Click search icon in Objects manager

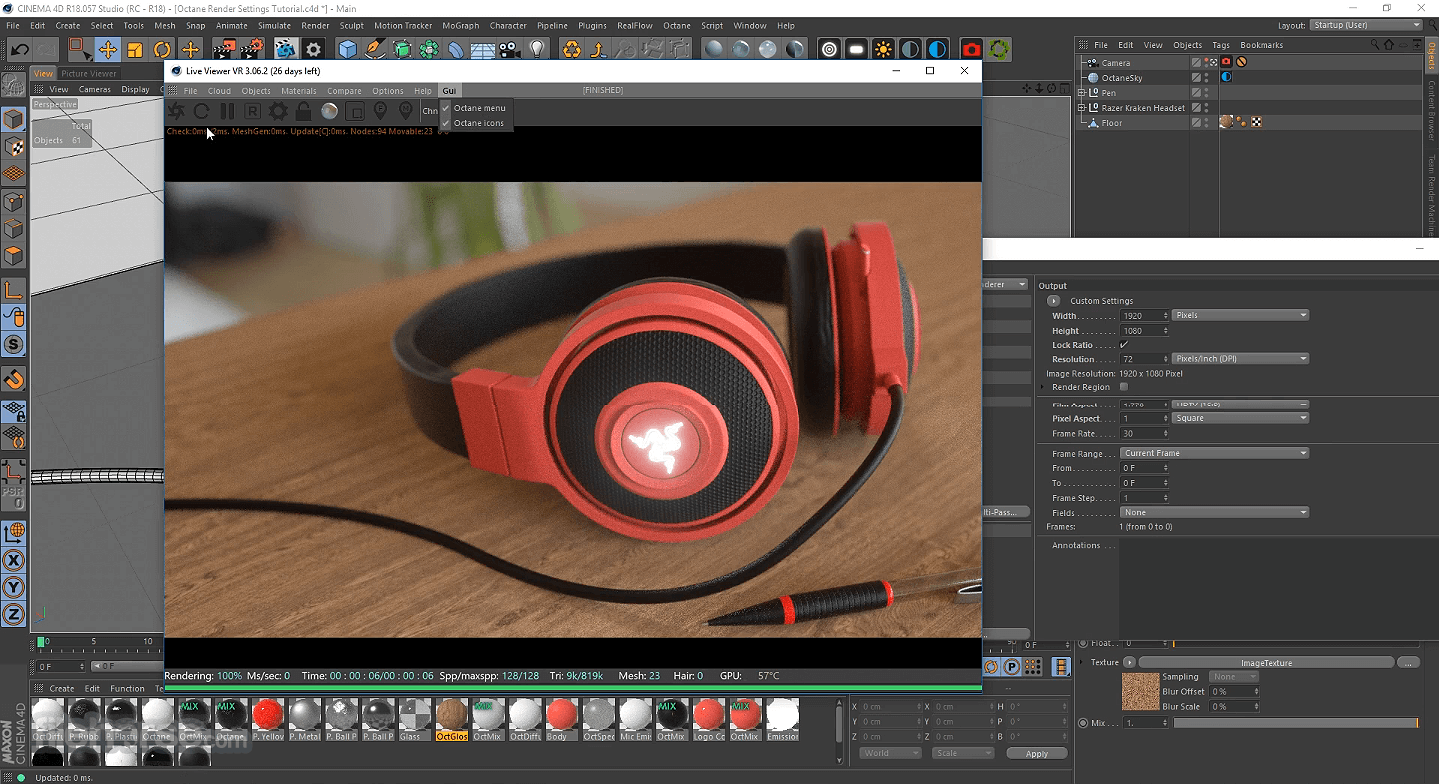(1376, 45)
